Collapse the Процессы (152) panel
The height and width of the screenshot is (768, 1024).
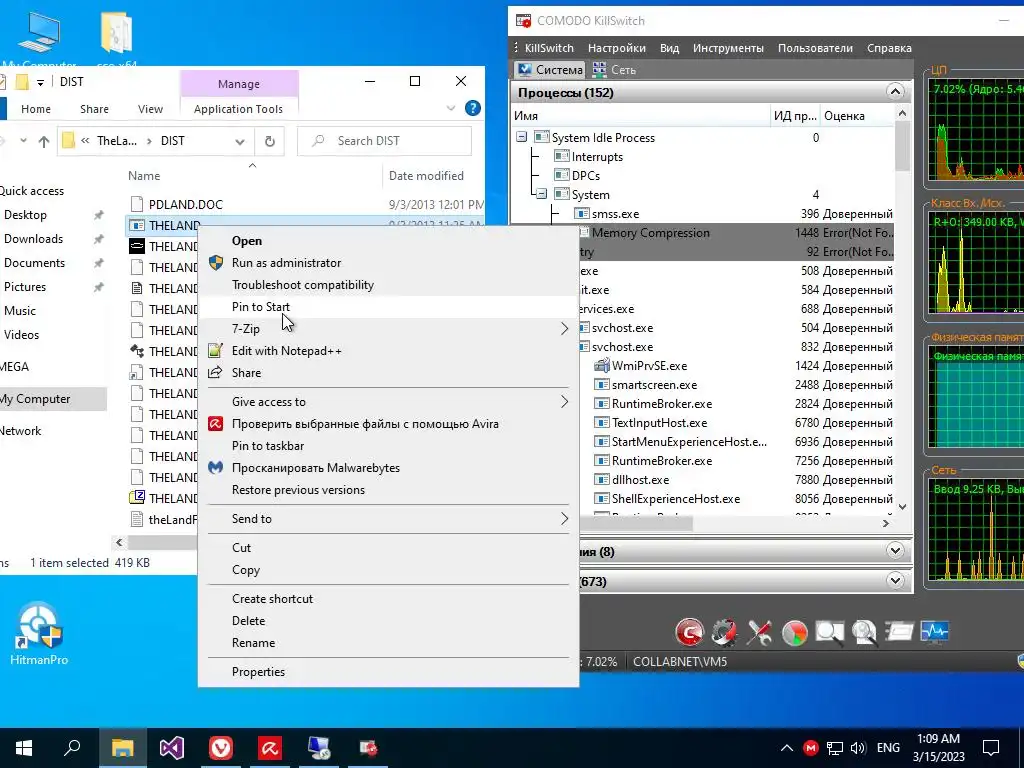tap(895, 91)
